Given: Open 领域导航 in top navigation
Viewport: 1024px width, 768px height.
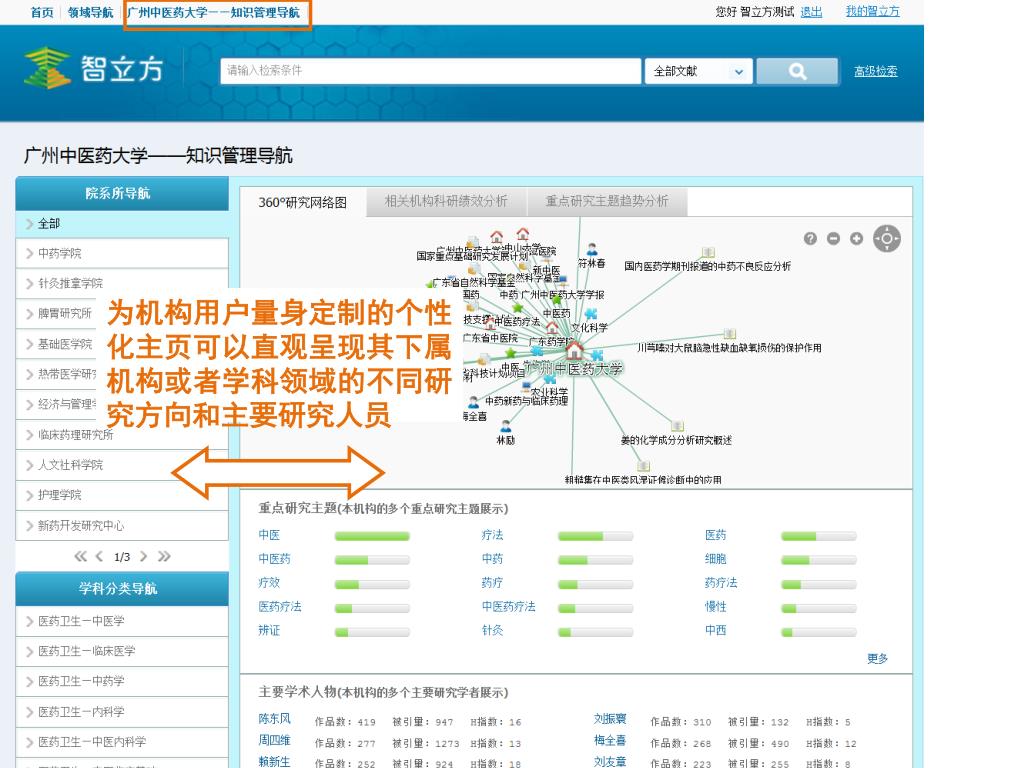Looking at the screenshot, I should pyautogui.click(x=91, y=12).
